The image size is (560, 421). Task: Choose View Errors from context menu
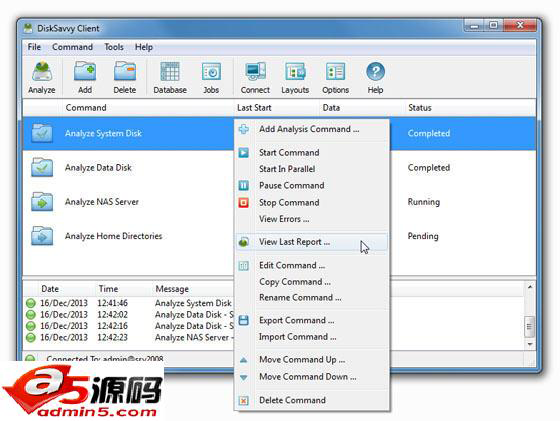[284, 219]
